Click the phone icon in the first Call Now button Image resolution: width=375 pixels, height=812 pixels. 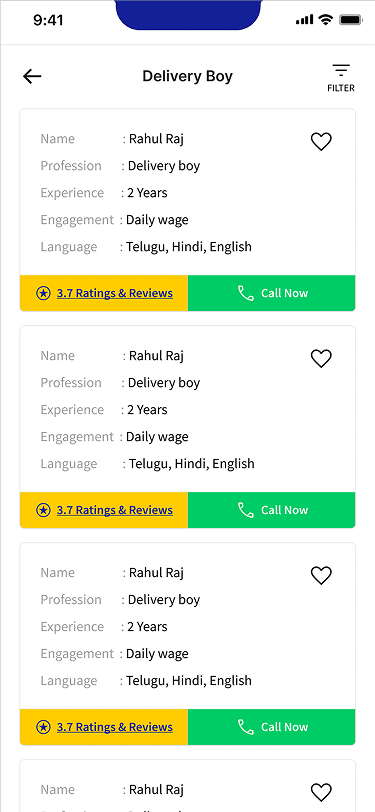click(246, 293)
